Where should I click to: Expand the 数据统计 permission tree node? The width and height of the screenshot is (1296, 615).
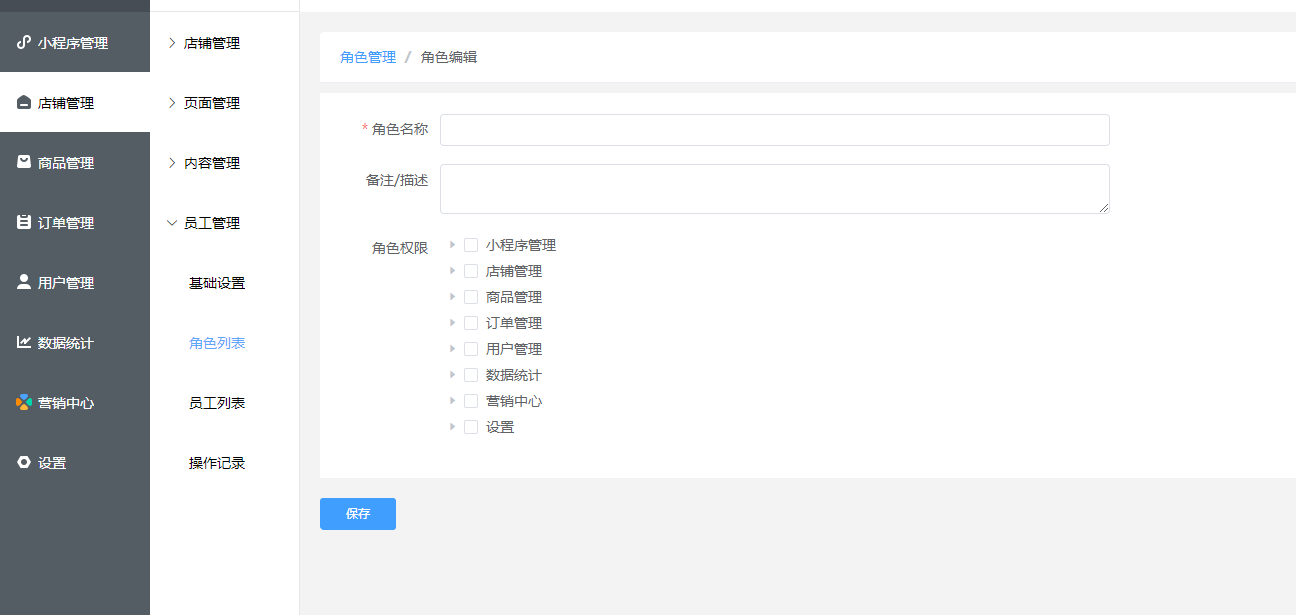[453, 374]
